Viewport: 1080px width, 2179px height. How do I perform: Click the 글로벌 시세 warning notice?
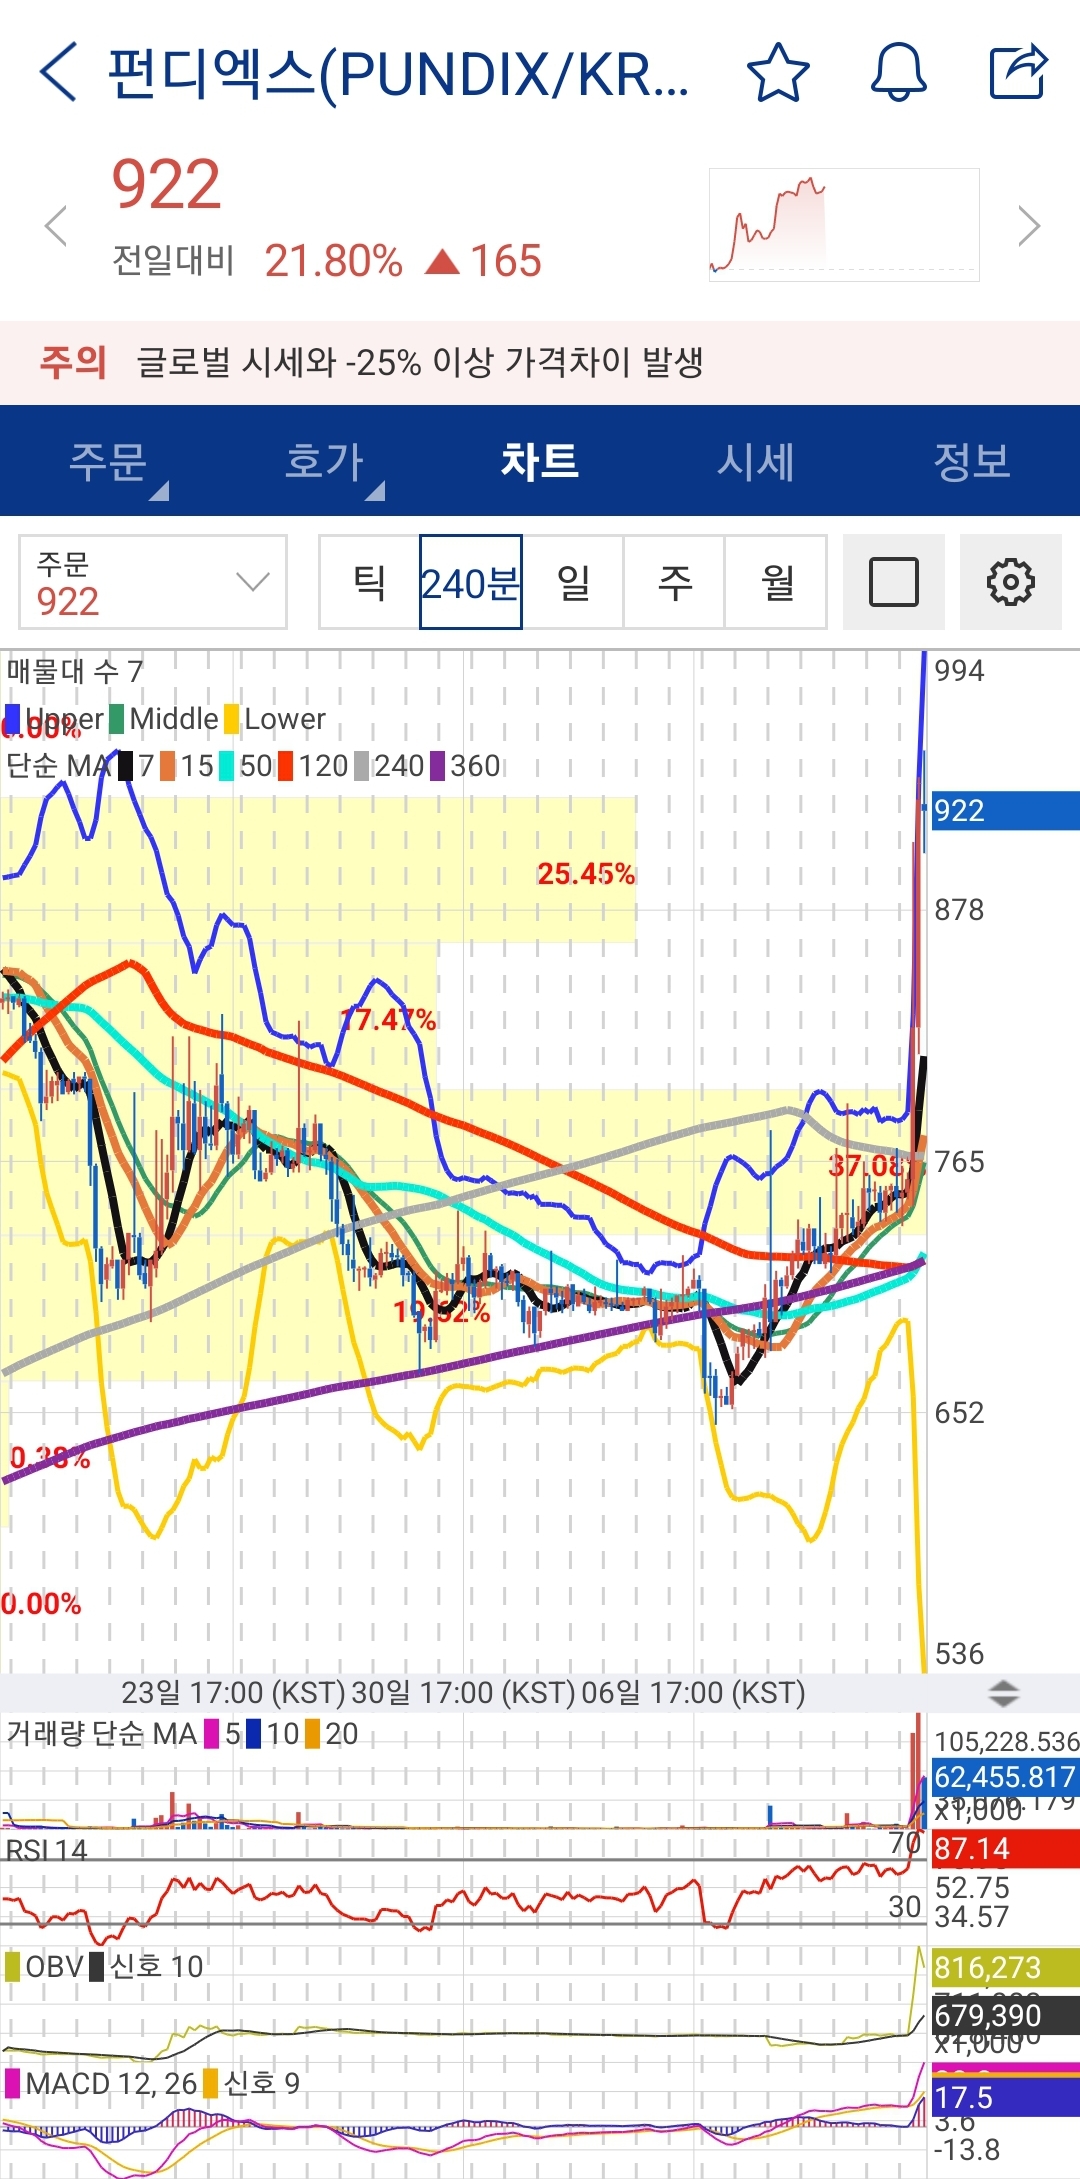(540, 362)
